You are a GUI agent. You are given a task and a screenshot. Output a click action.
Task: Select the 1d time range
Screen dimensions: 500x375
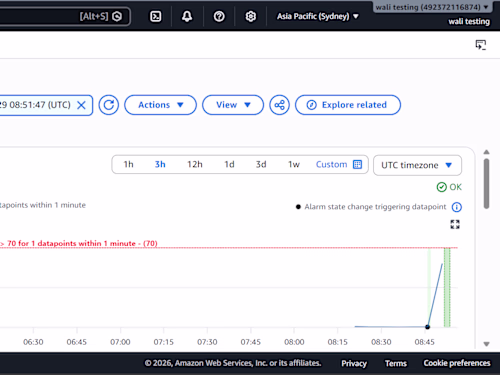coord(229,164)
